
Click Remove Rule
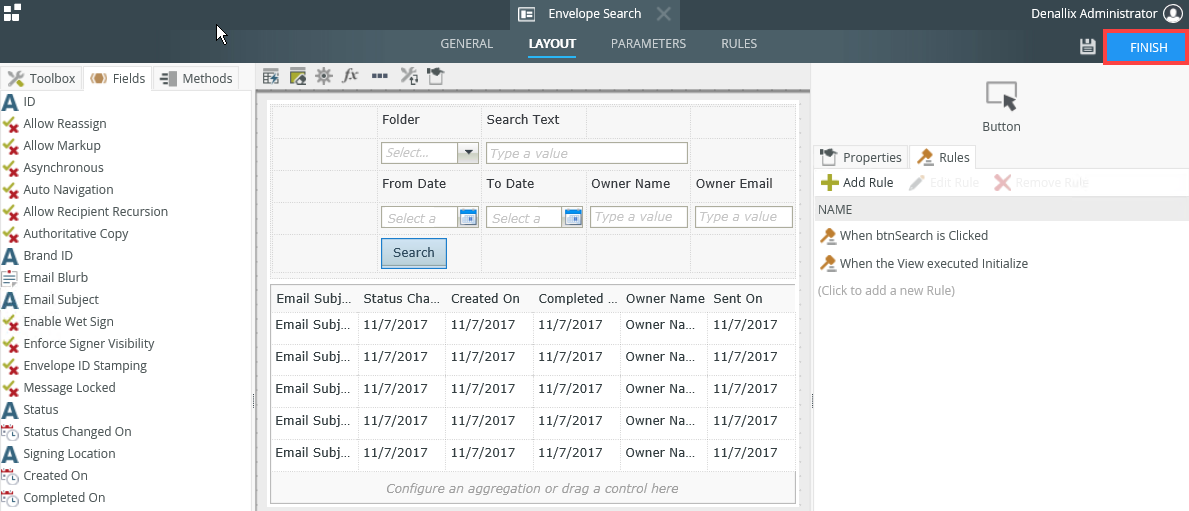[x=1042, y=183]
